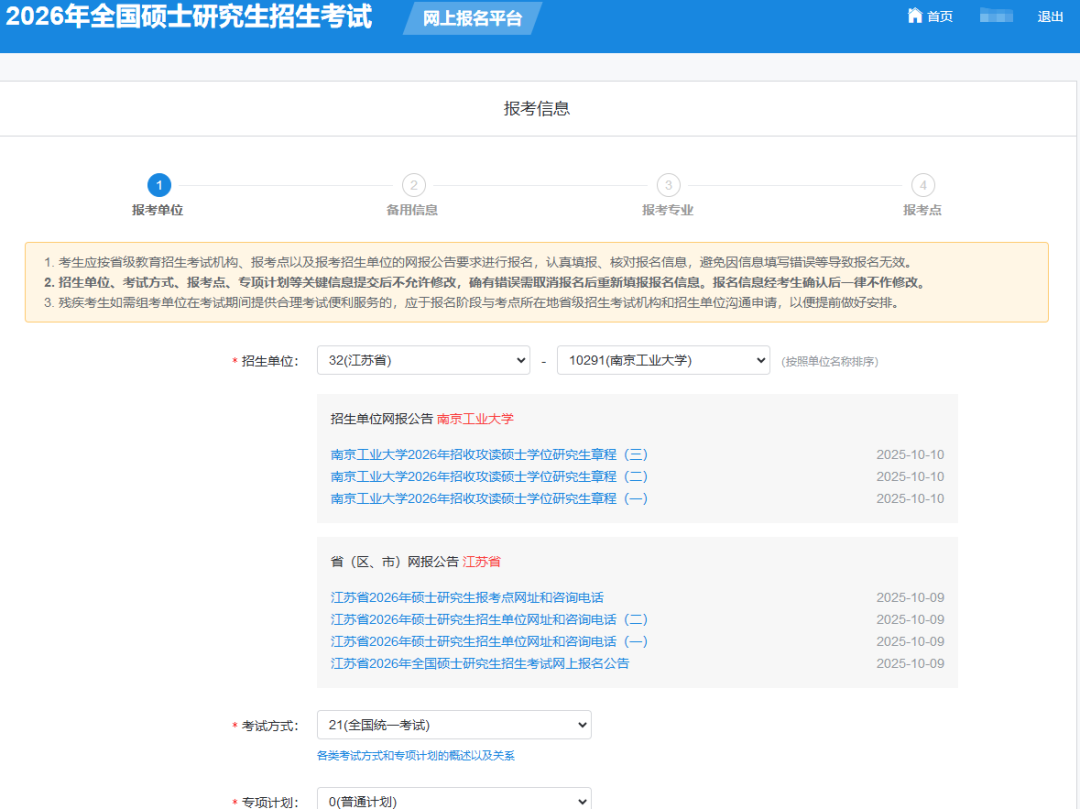Open the 首页 link in header
The image size is (1080, 809).
939,17
